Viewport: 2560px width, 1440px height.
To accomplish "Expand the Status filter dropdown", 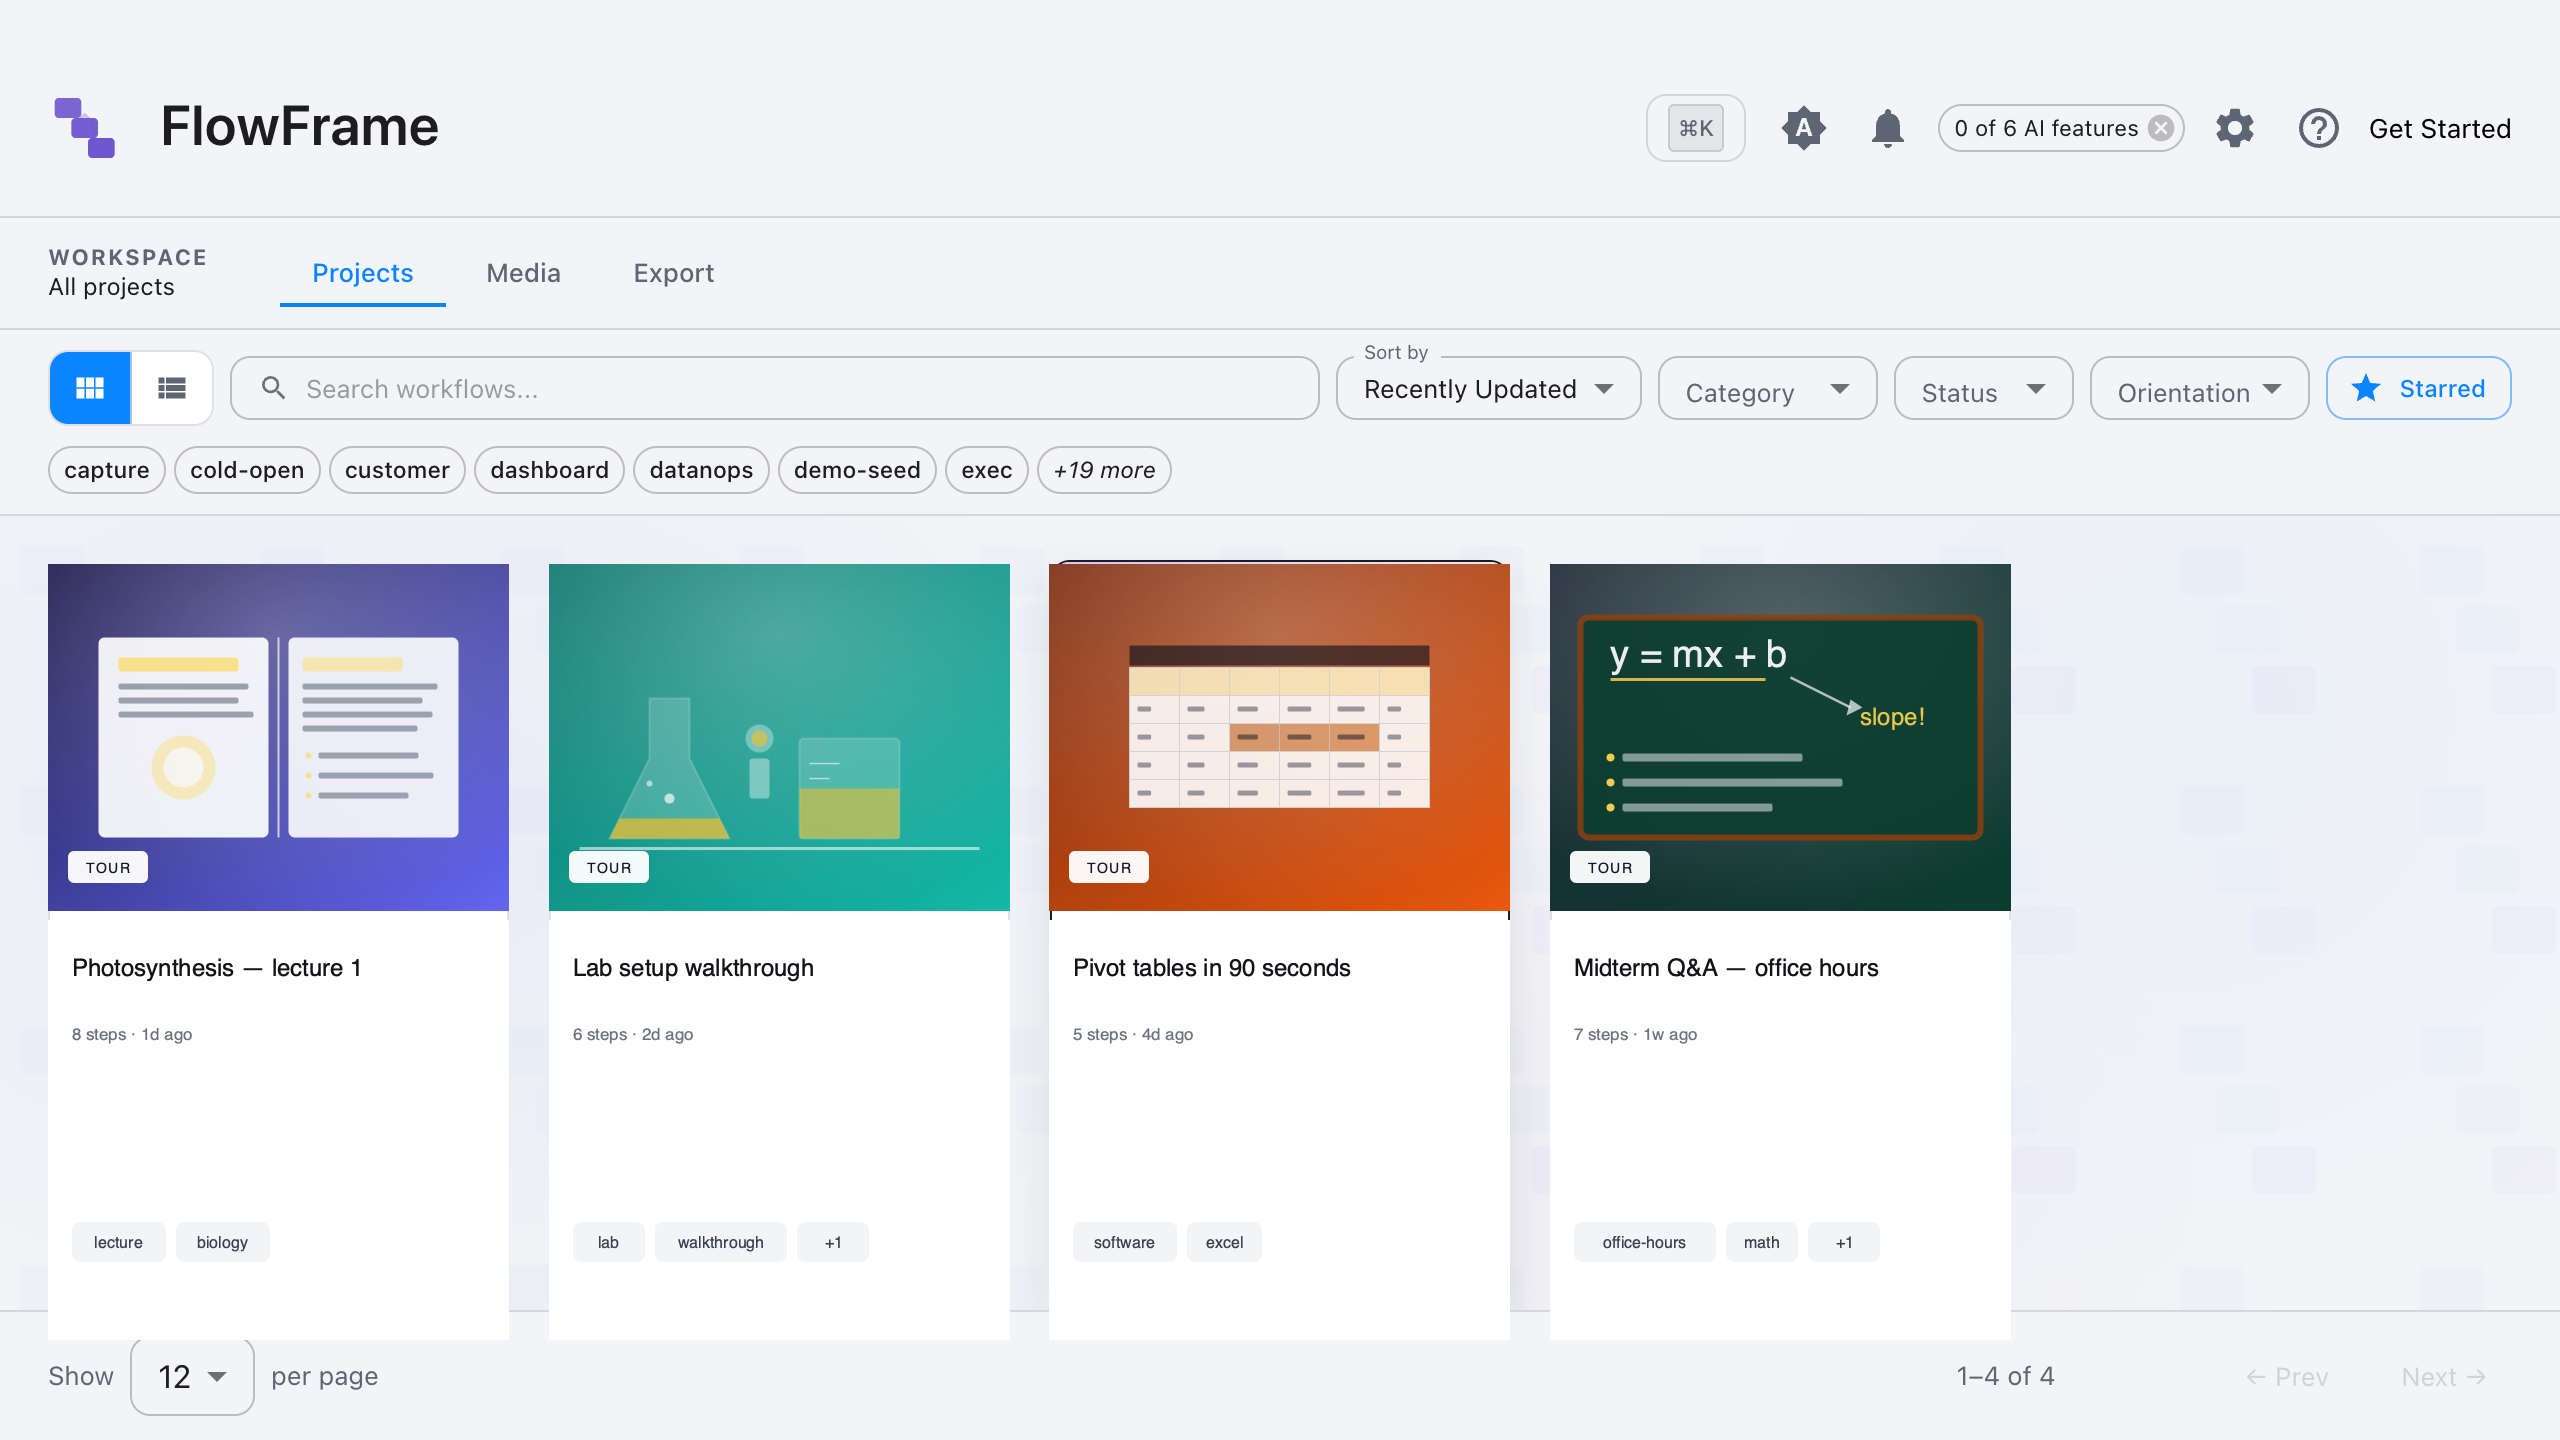I will coord(1983,388).
